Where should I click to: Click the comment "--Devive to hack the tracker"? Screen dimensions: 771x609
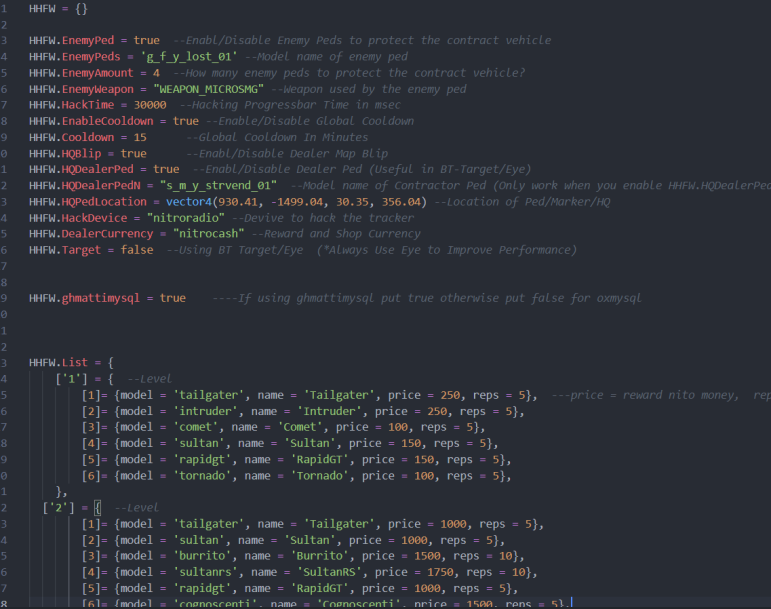[x=323, y=218]
